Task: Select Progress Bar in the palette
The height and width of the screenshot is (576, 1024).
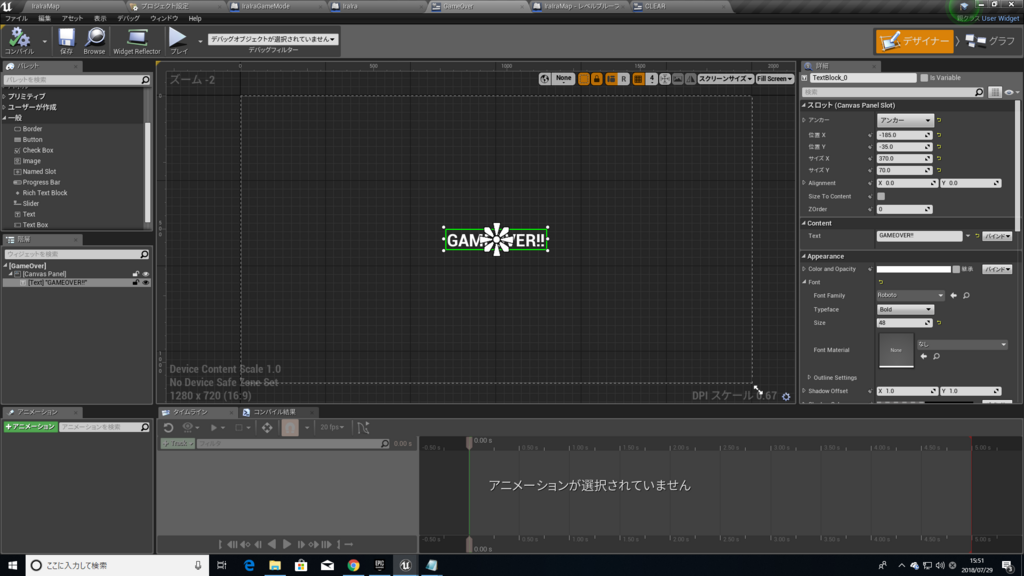Action: [x=41, y=182]
